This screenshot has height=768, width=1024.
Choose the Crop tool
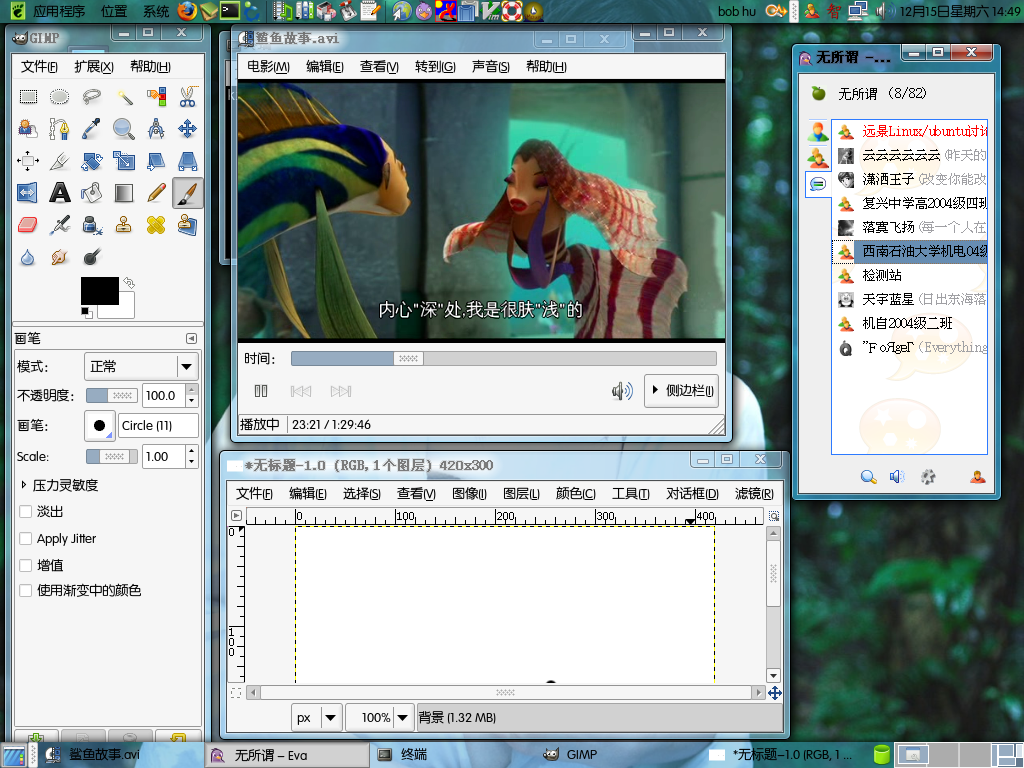coord(59,161)
